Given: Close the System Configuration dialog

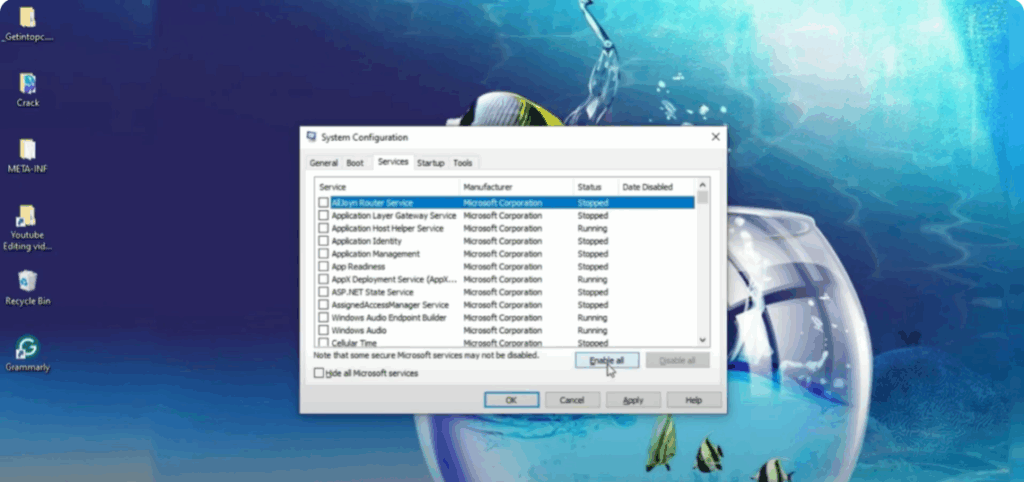Looking at the screenshot, I should pos(716,137).
